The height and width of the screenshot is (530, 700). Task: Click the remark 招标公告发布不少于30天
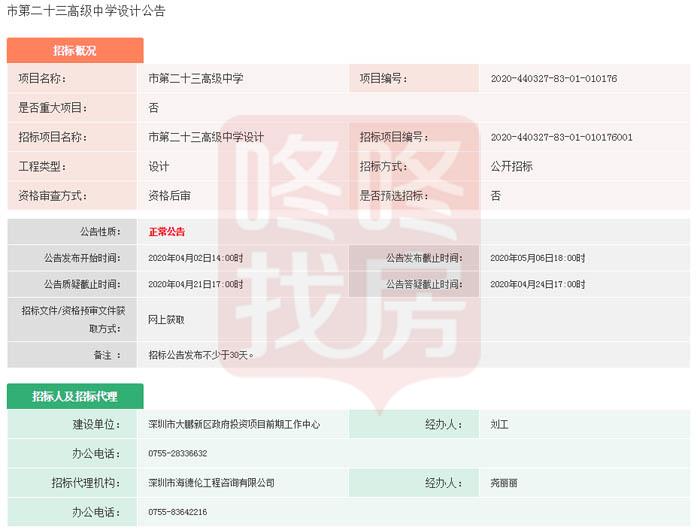click(202, 354)
